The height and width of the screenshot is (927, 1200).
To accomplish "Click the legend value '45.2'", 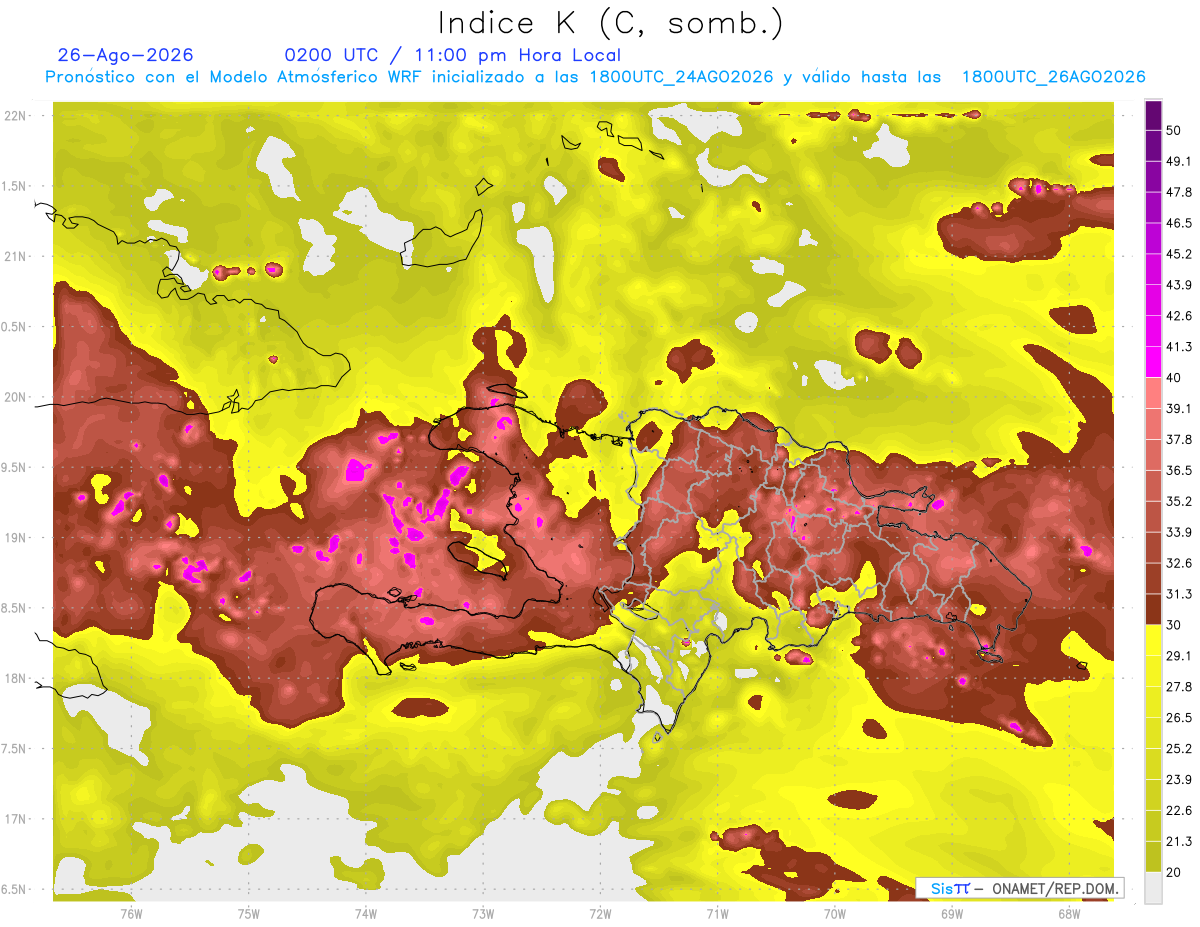I will [1178, 253].
